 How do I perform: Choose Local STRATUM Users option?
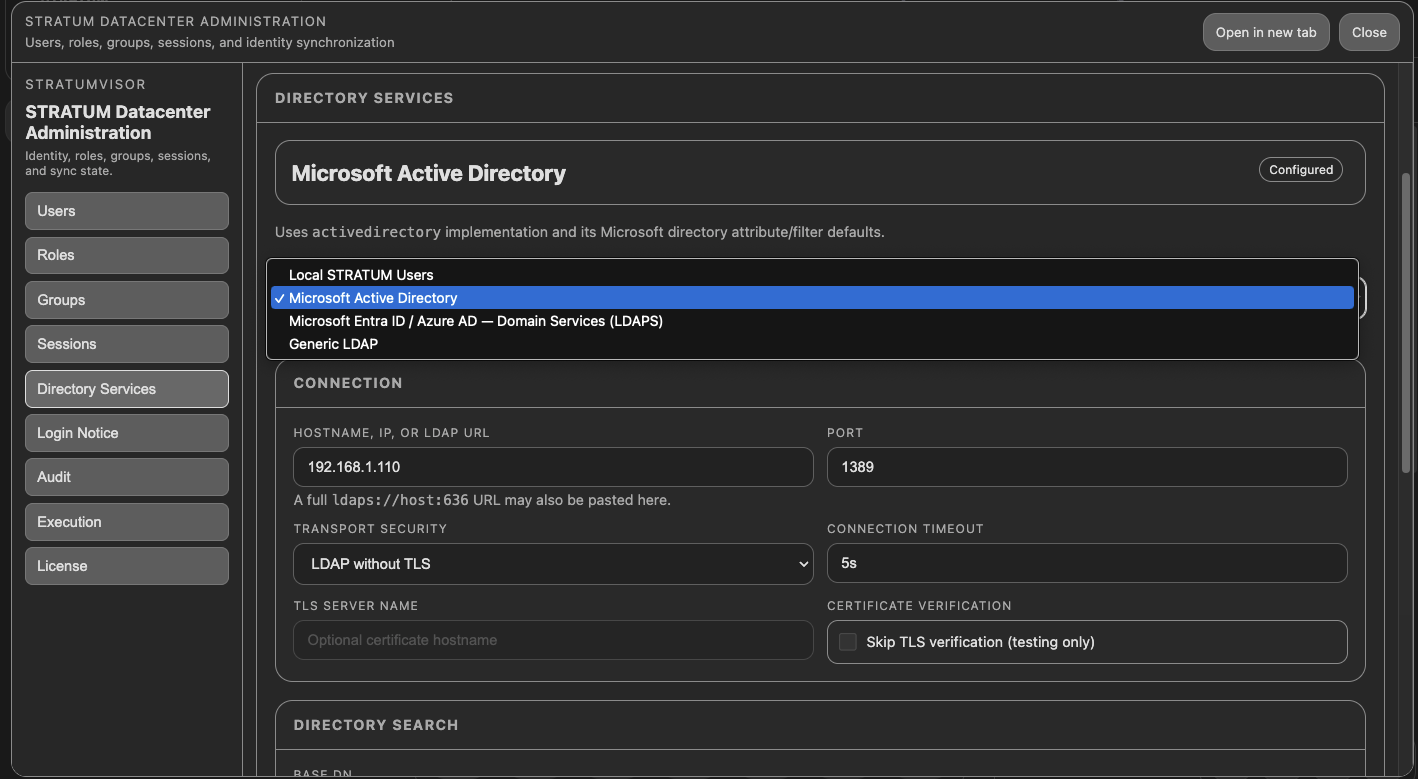pos(812,275)
